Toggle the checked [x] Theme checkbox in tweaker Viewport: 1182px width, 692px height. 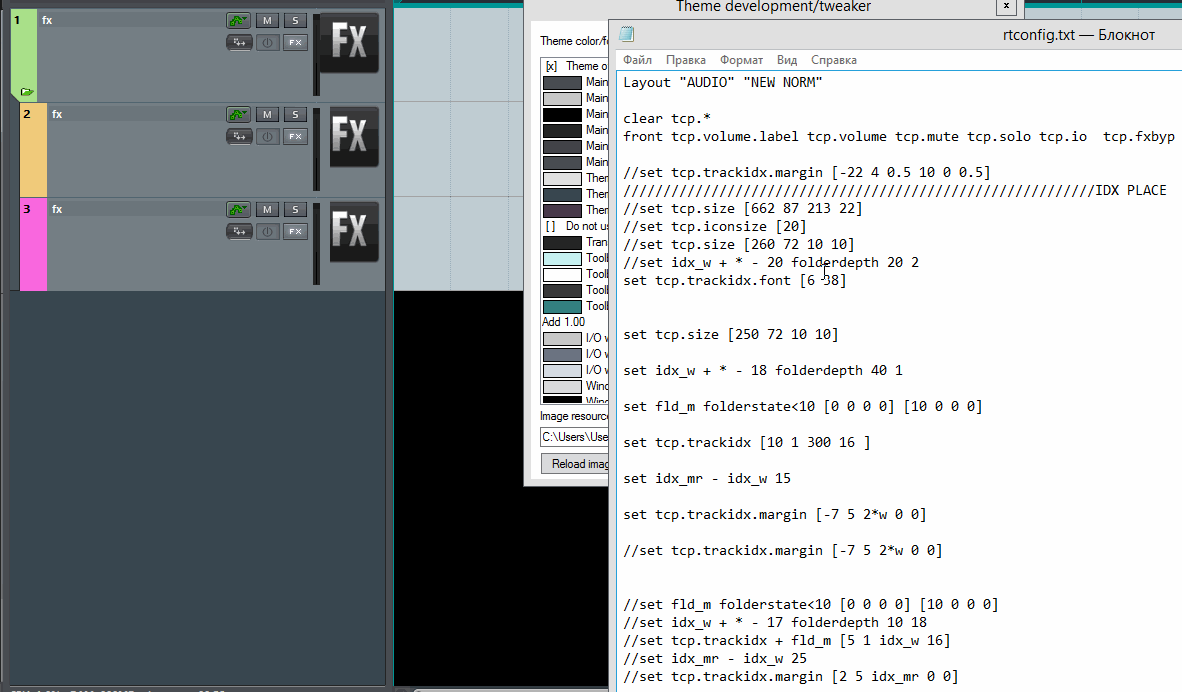(x=551, y=66)
